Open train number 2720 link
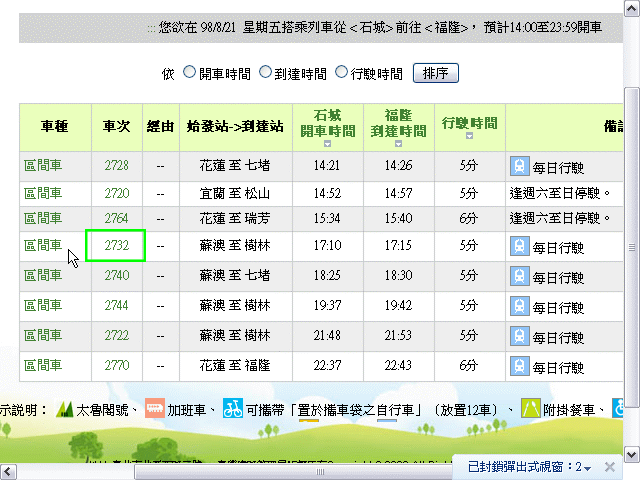 (x=116, y=193)
